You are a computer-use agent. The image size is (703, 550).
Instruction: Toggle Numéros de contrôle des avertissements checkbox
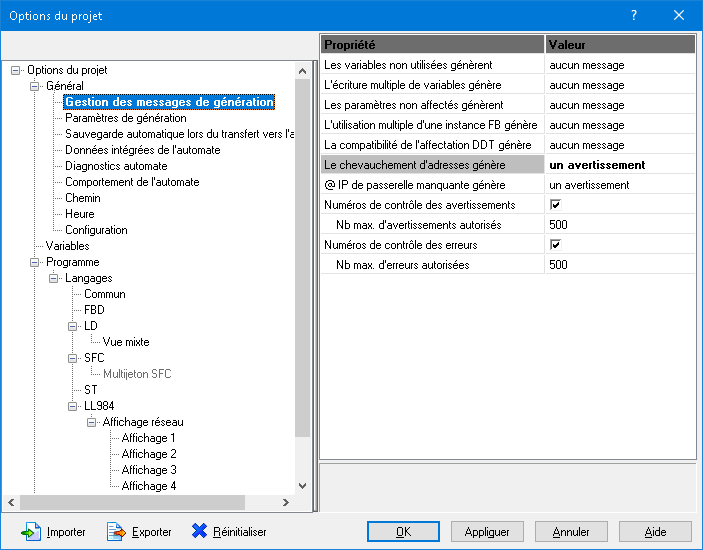(x=555, y=205)
